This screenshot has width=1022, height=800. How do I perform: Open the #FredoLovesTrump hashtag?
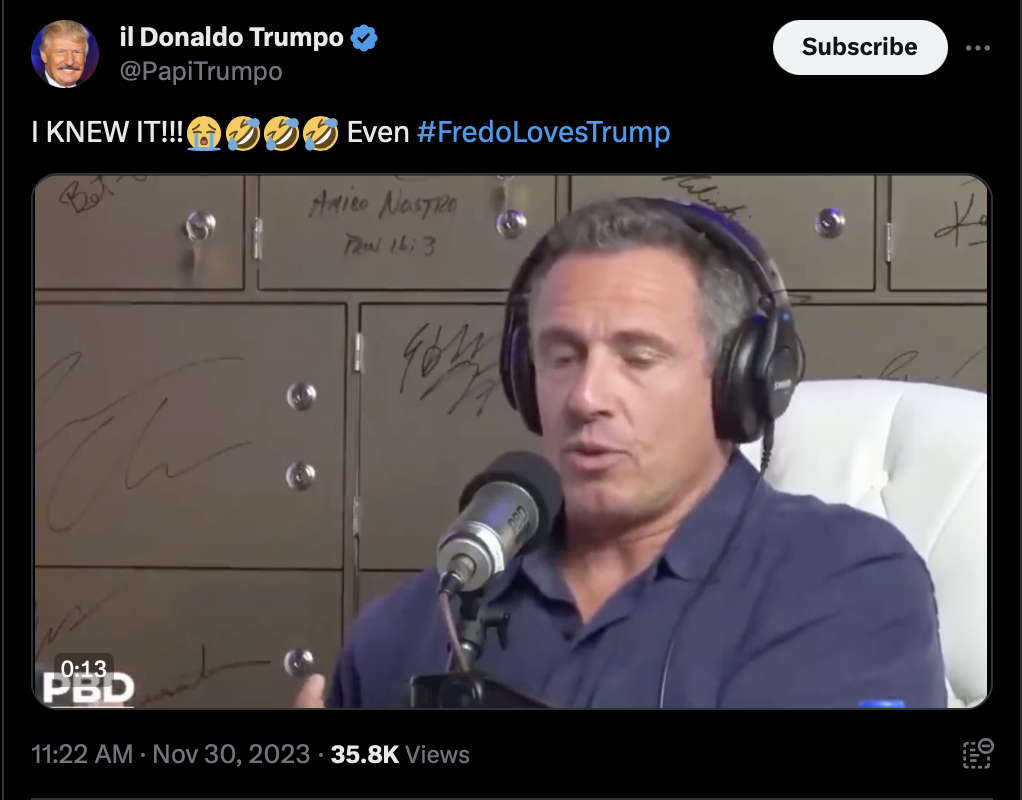[x=544, y=132]
